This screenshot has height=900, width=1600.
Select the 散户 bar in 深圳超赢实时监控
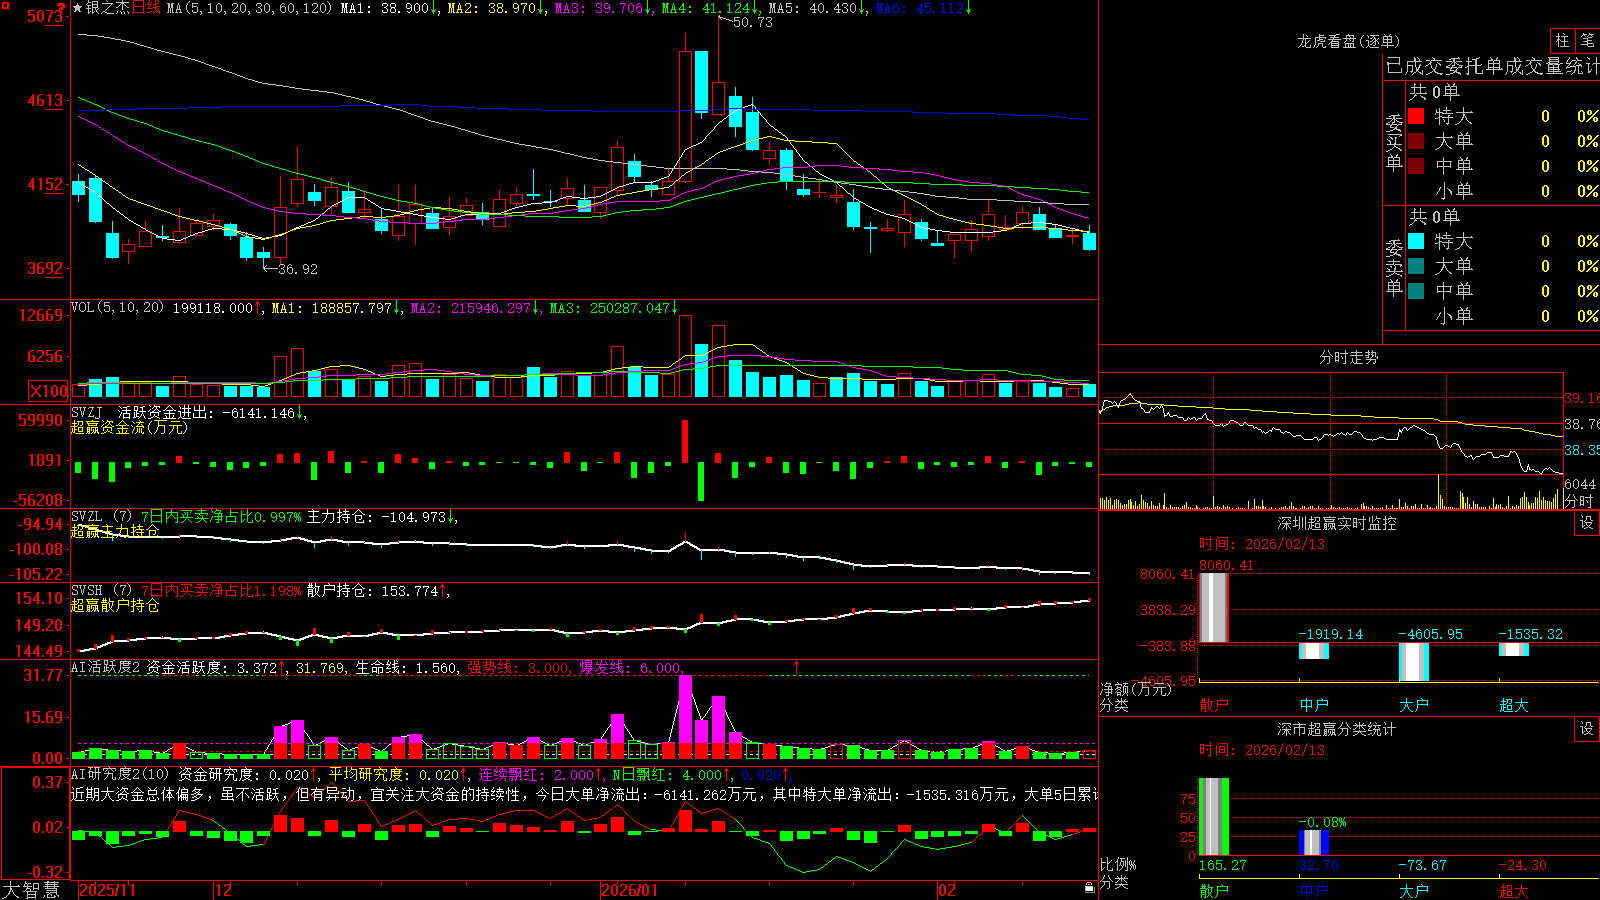(1214, 607)
